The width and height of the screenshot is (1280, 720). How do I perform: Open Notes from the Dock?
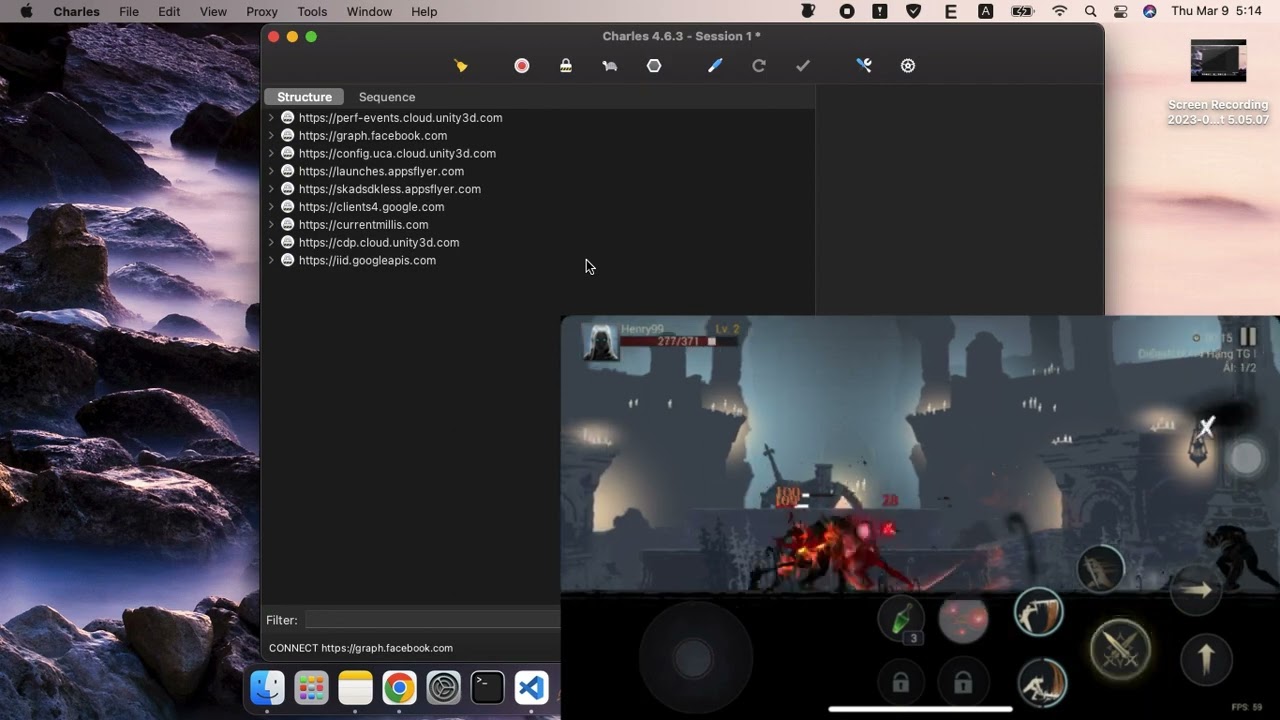(355, 688)
